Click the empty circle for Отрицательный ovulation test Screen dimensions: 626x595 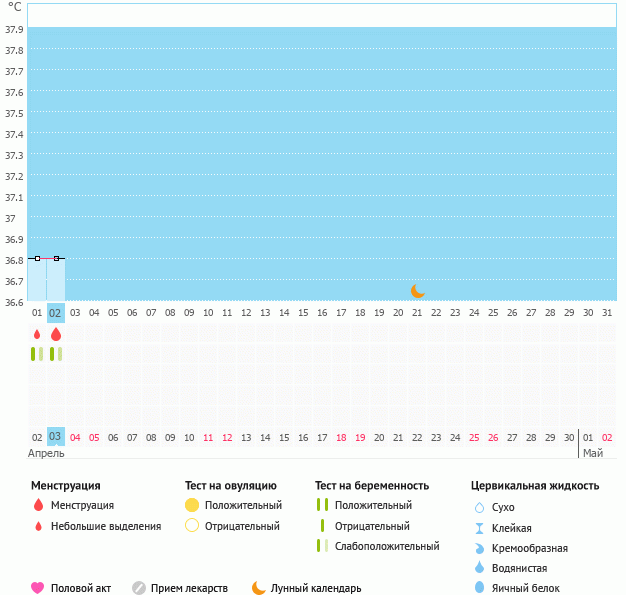click(192, 526)
